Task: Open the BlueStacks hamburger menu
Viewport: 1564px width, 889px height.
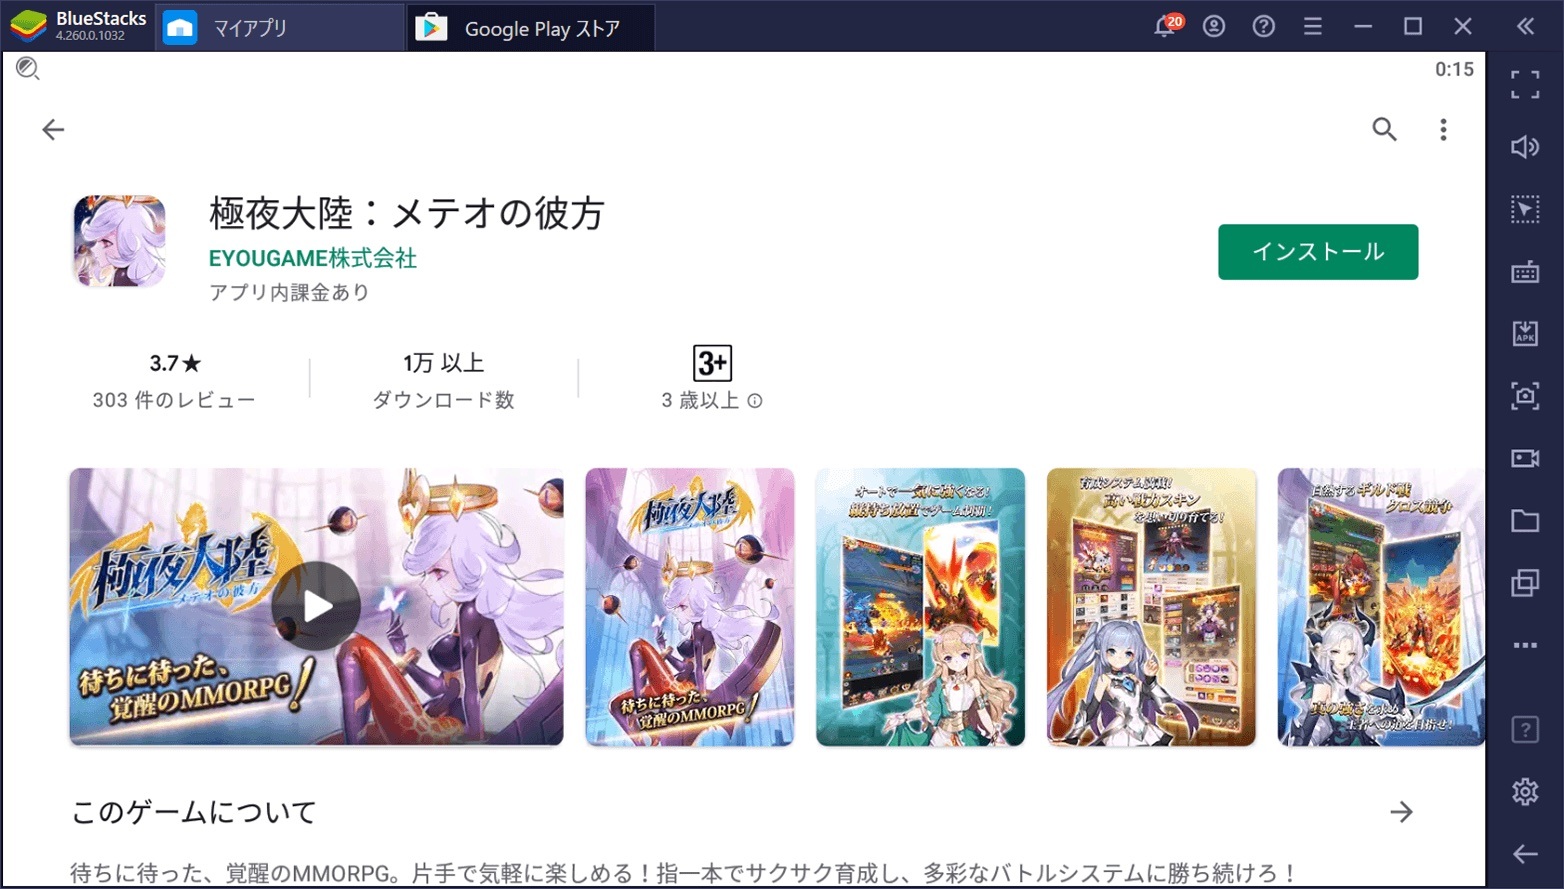Action: [1313, 26]
